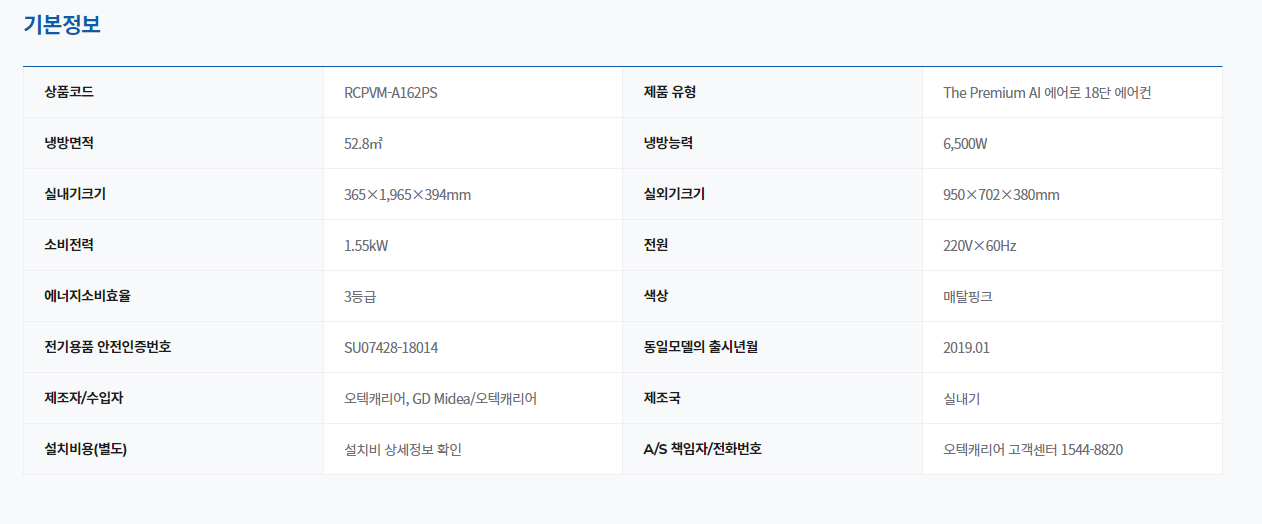Select the manufacturer value 오텍캐리어, GD Midea/오텍캐리어
The image size is (1262, 524).
point(440,399)
